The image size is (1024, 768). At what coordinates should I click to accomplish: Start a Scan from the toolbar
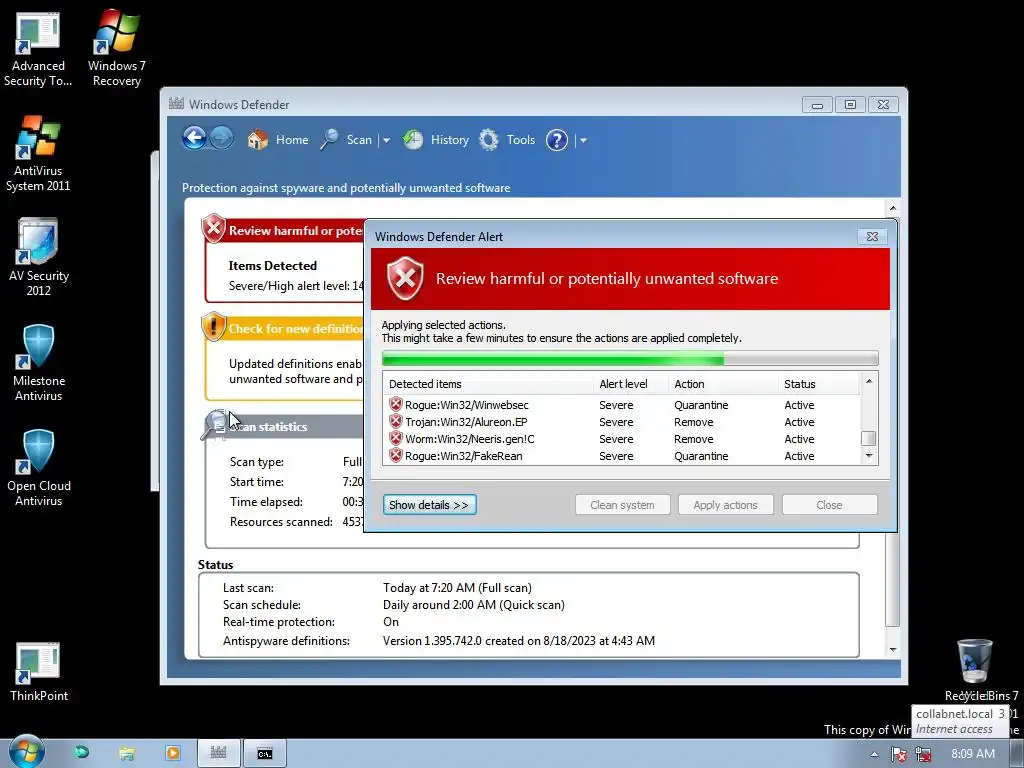pos(346,140)
